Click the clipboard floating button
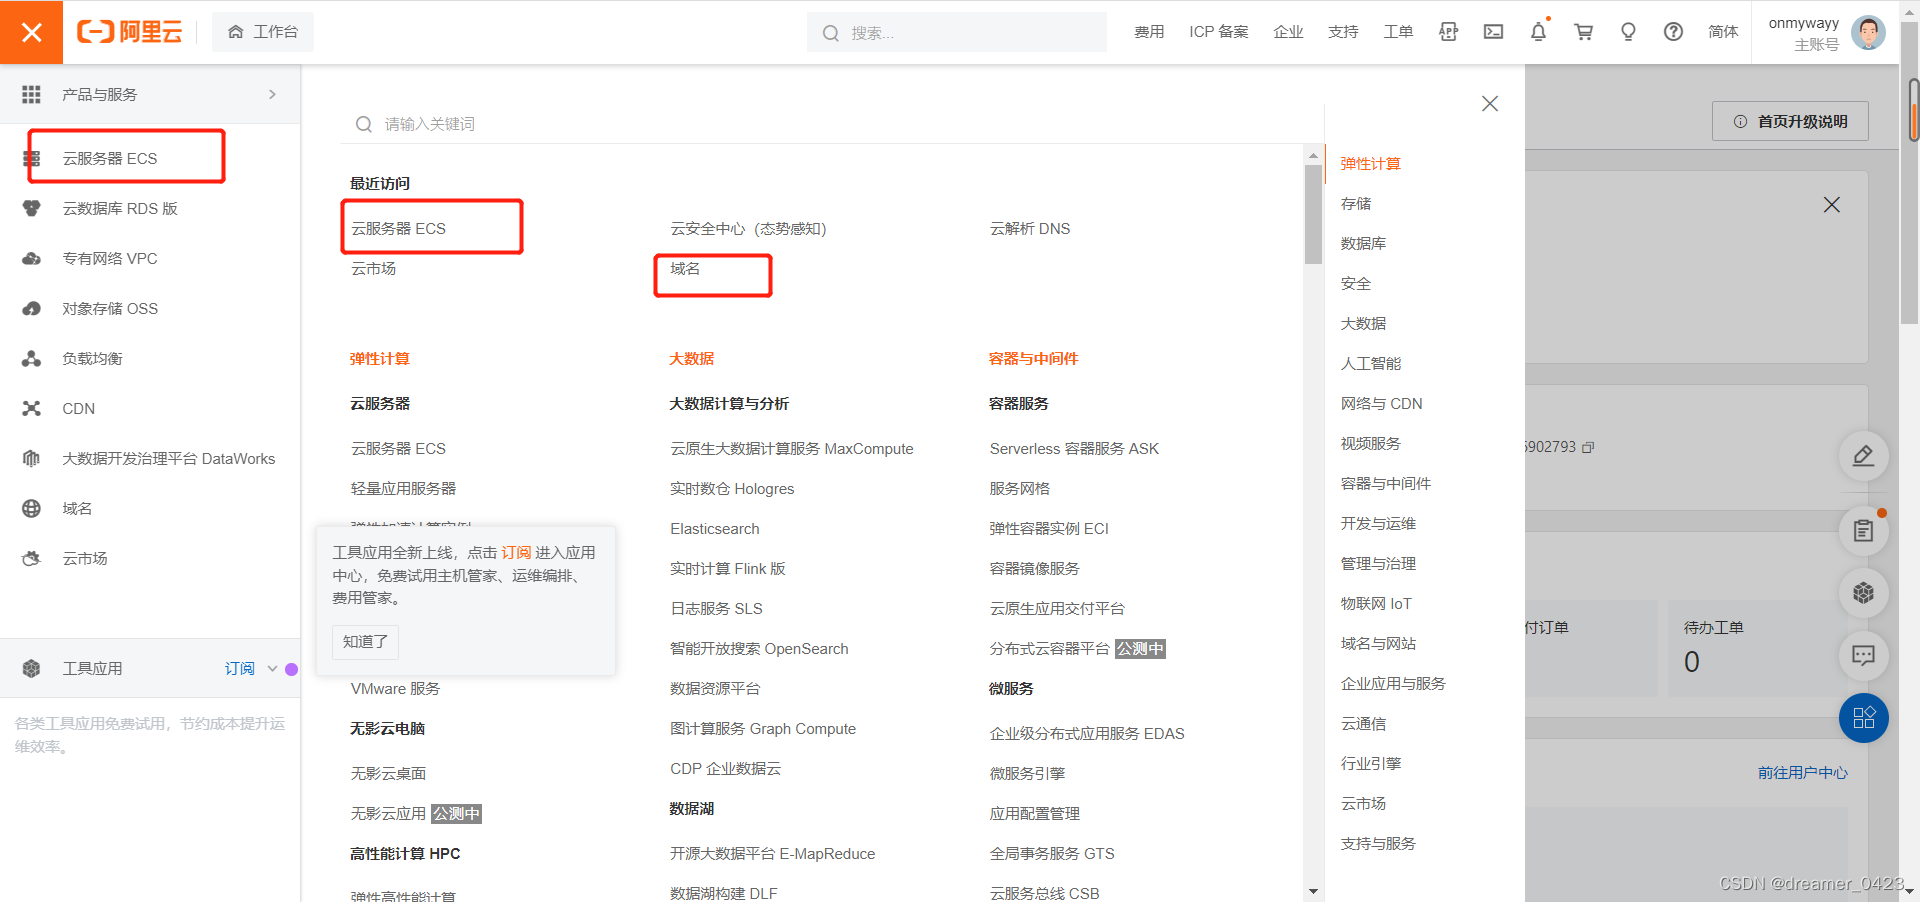The height and width of the screenshot is (902, 1920). point(1863,531)
